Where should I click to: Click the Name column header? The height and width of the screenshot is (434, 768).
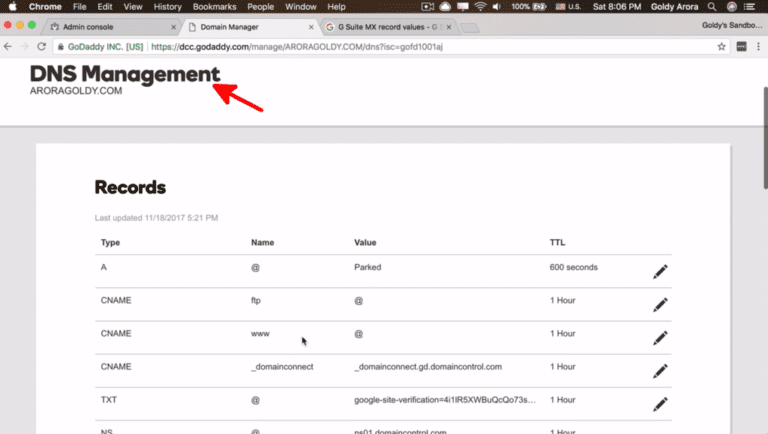[263, 242]
